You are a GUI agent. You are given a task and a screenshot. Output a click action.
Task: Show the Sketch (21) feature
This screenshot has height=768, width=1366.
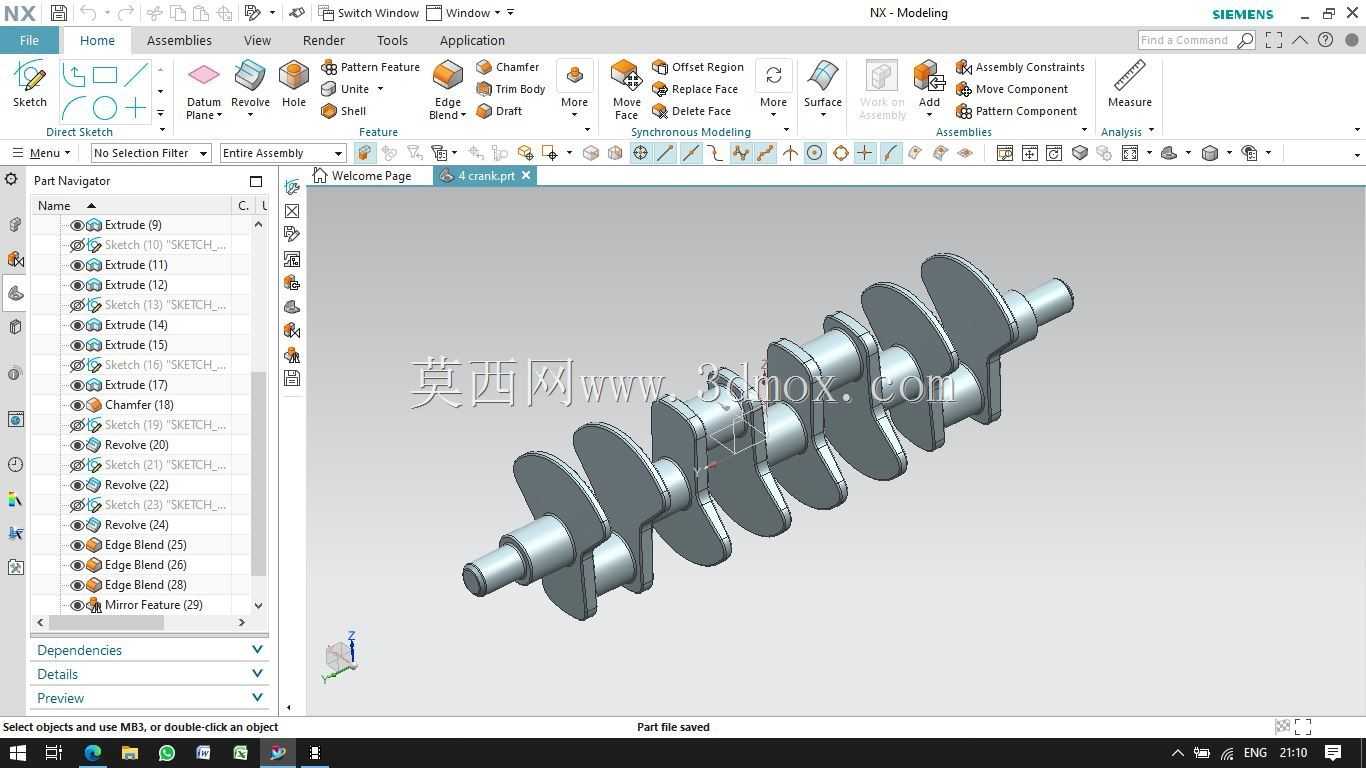77,465
